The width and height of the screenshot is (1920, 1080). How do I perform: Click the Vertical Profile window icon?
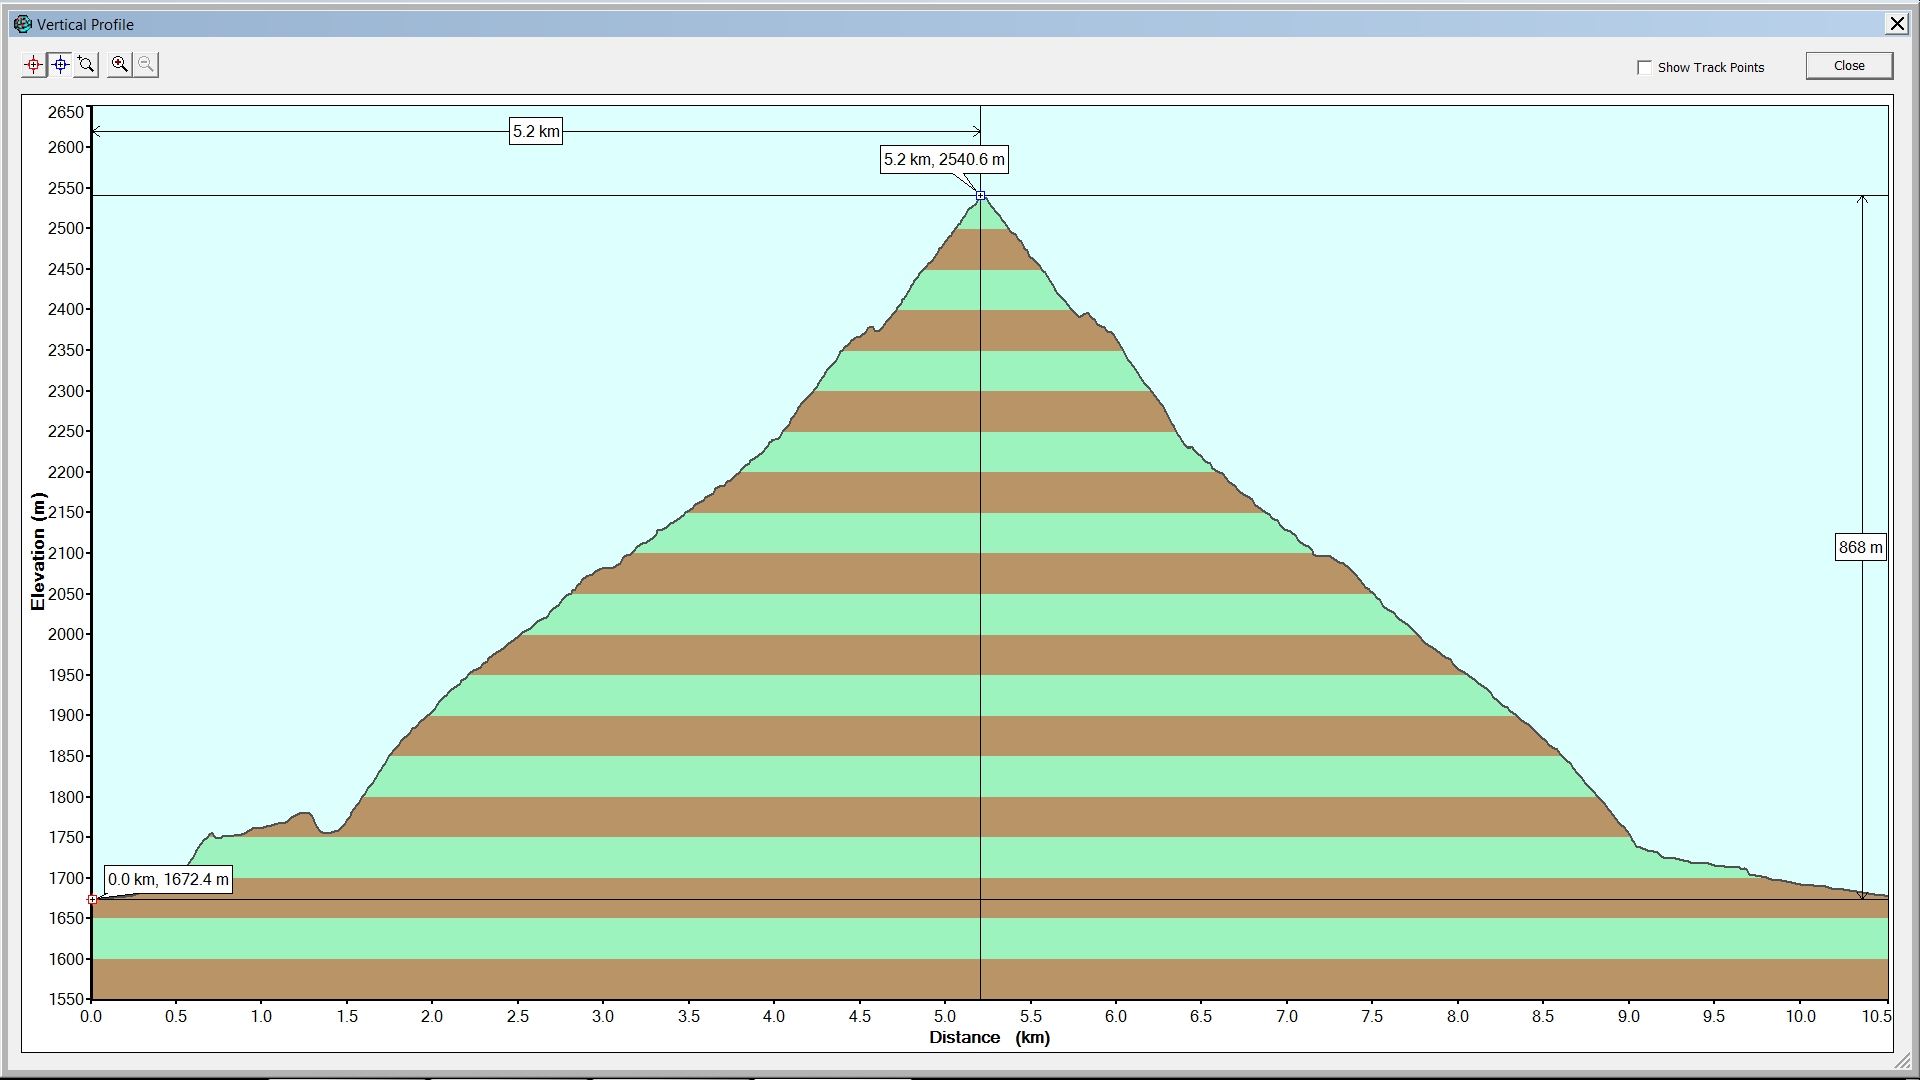[22, 24]
